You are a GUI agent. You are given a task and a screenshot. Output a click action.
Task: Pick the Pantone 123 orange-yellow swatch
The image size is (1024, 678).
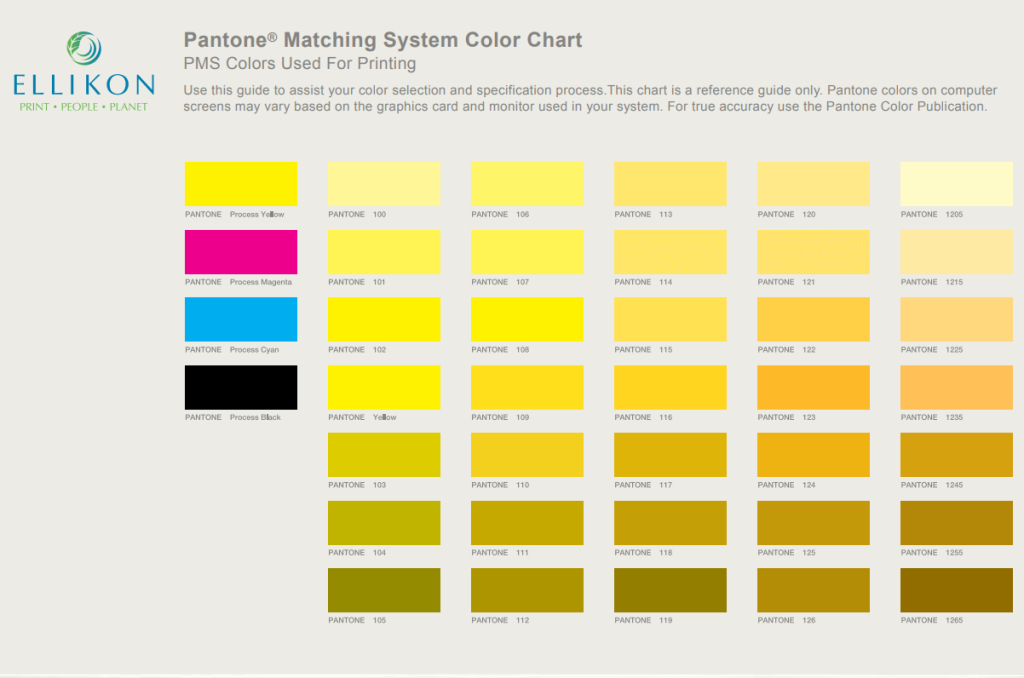pyautogui.click(x=813, y=387)
